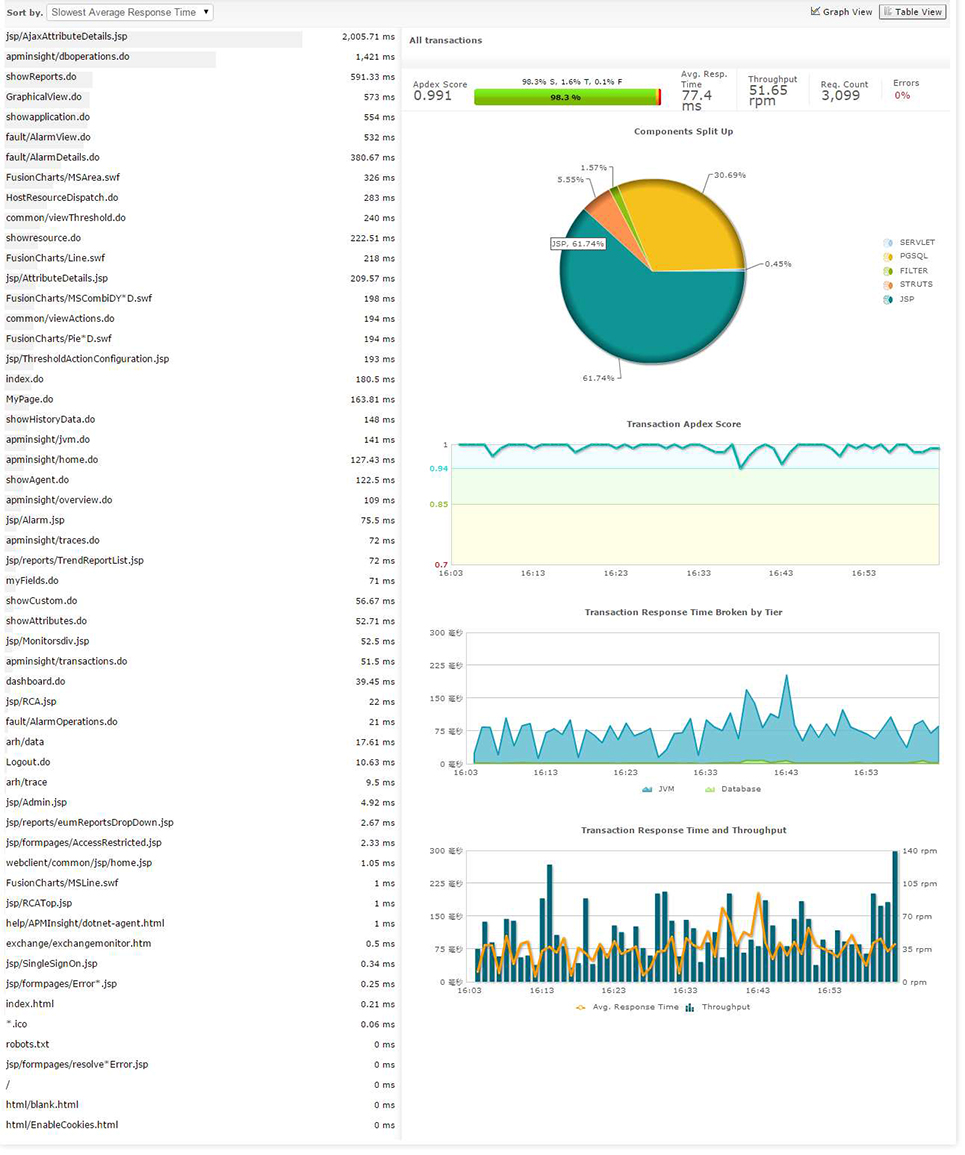
Task: Toggle the JSP legend icon
Action: (x=888, y=299)
